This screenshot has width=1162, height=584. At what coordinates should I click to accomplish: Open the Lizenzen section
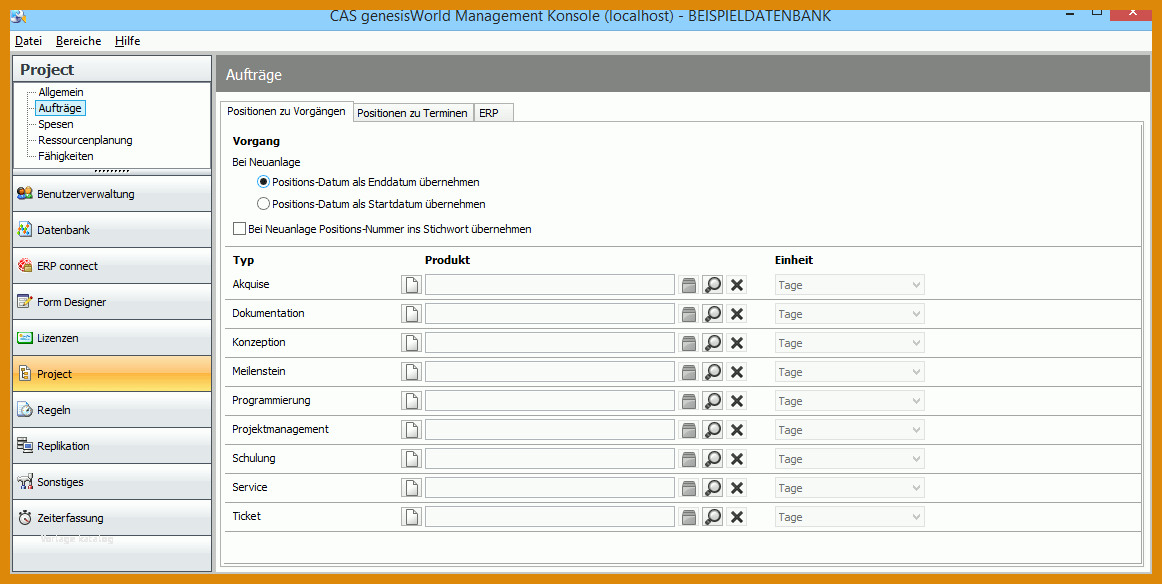point(112,337)
